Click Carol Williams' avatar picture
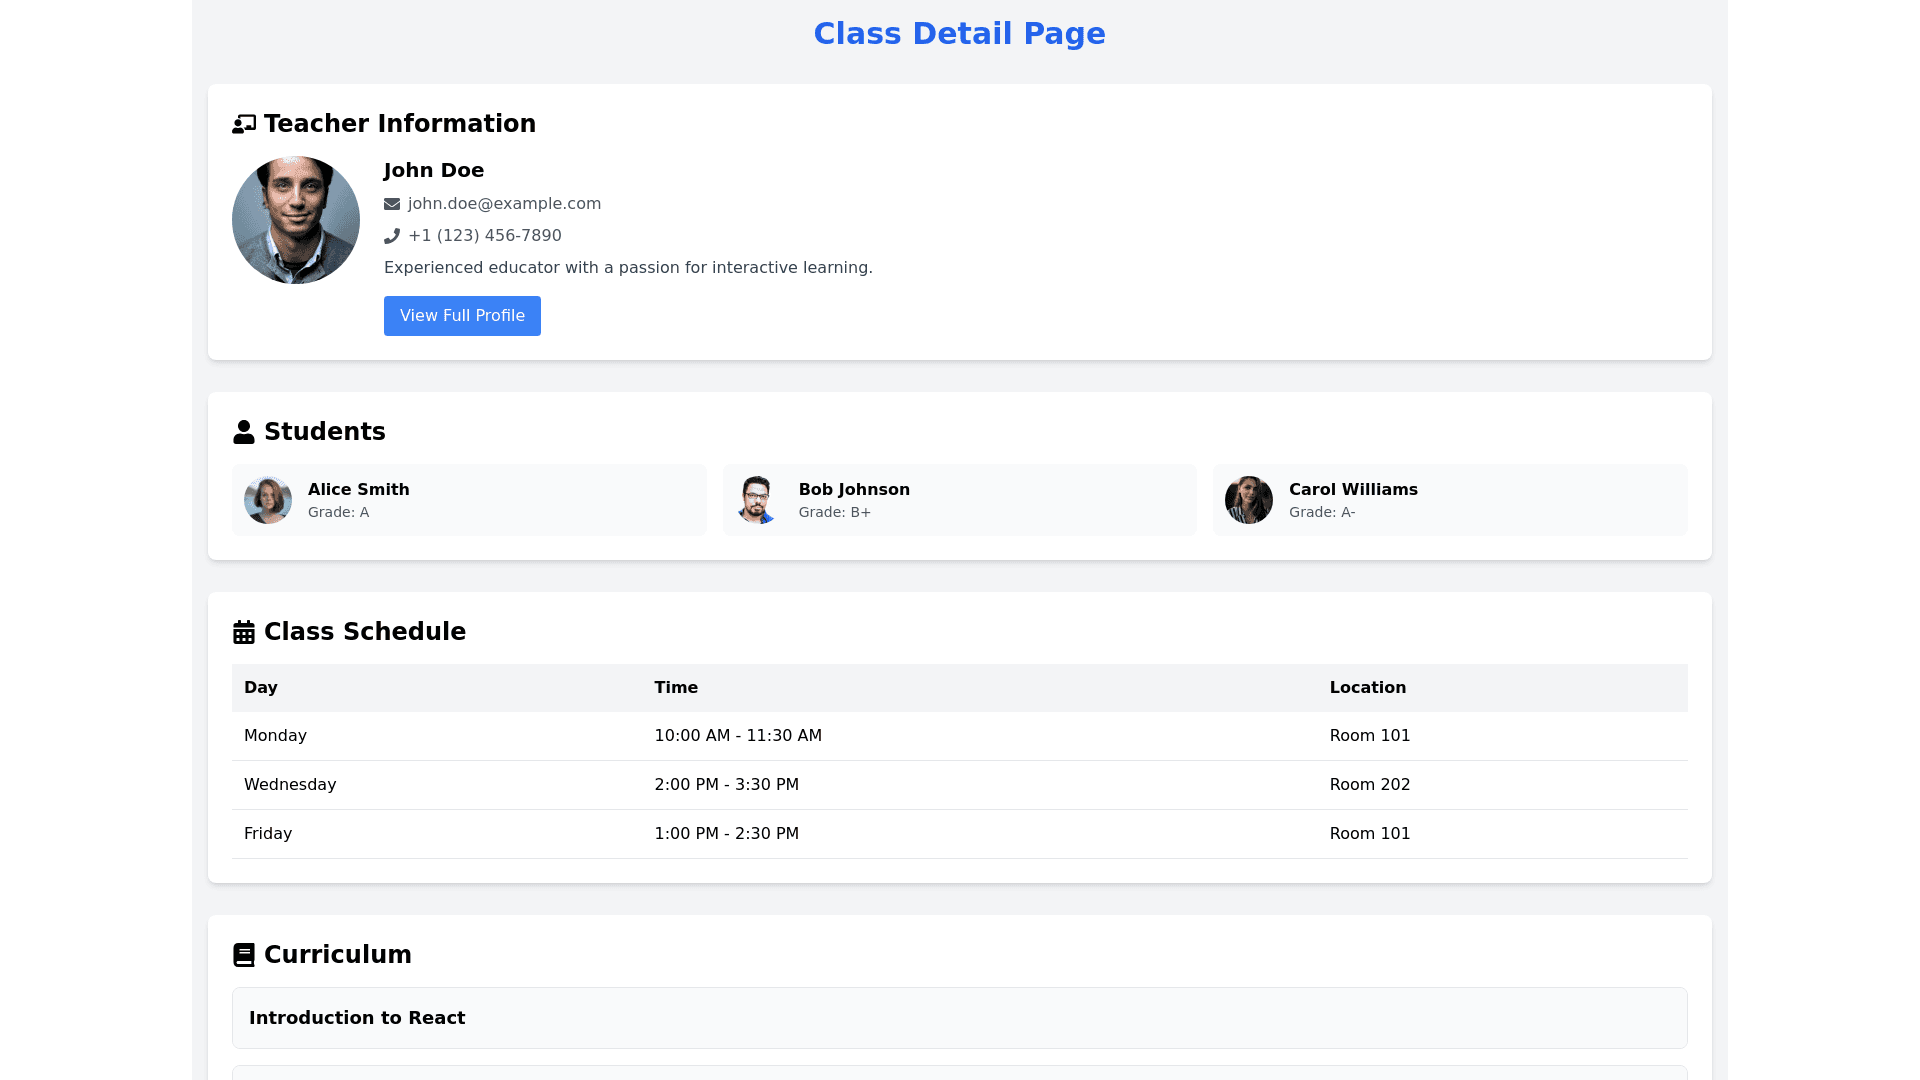The height and width of the screenshot is (1080, 1920). coord(1249,500)
